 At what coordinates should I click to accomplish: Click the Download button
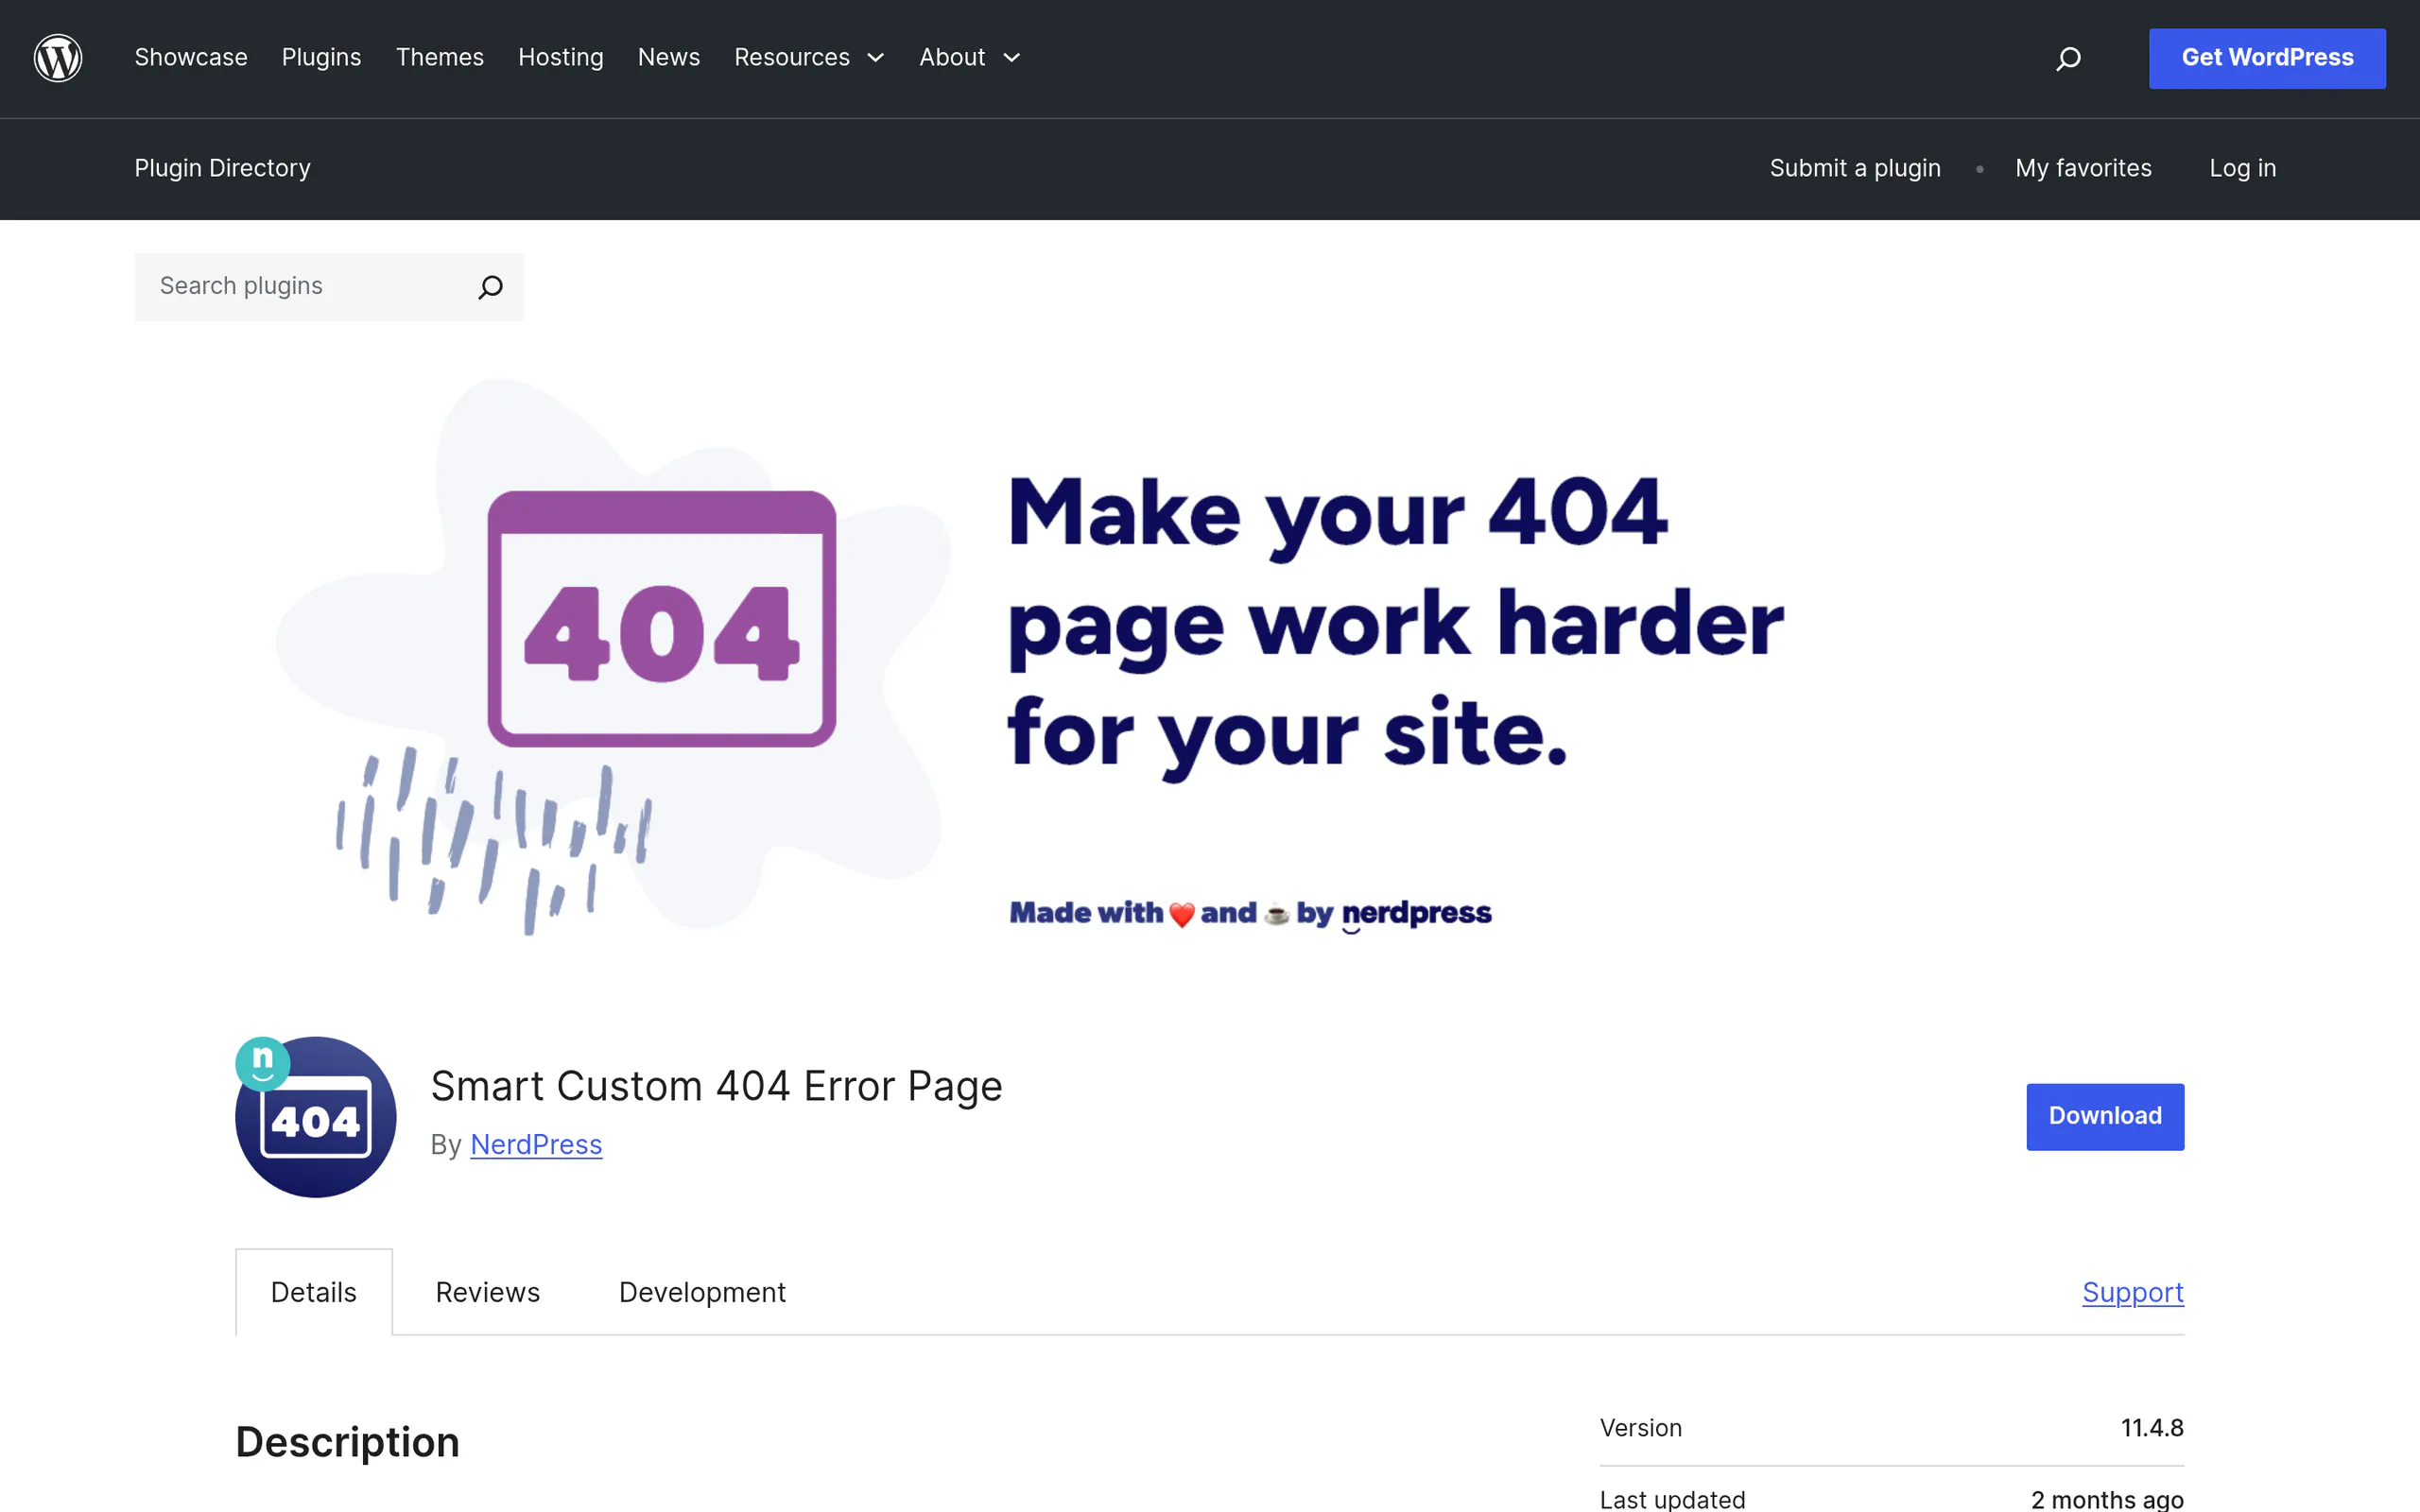(2105, 1116)
